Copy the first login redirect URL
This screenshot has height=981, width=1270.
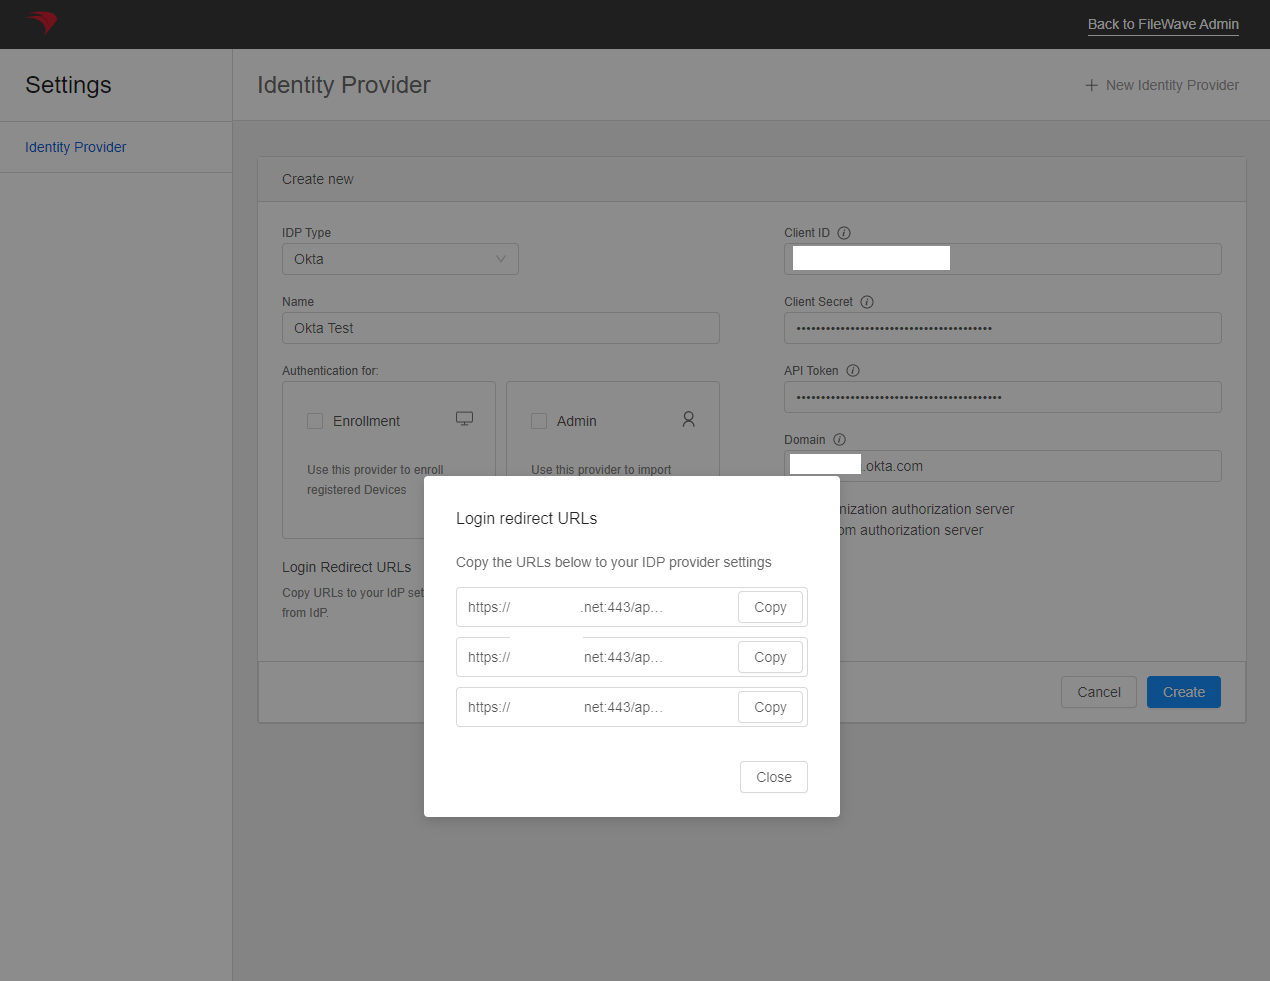pyautogui.click(x=770, y=607)
